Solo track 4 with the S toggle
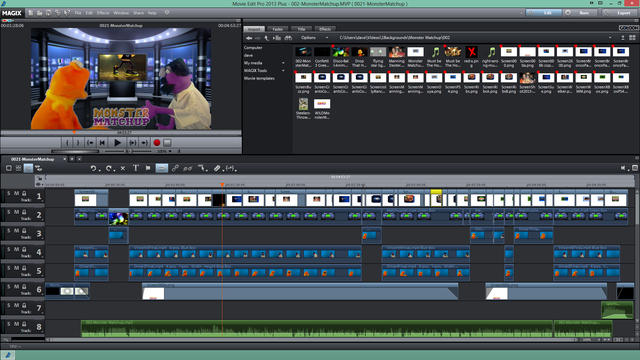 [x=9, y=249]
